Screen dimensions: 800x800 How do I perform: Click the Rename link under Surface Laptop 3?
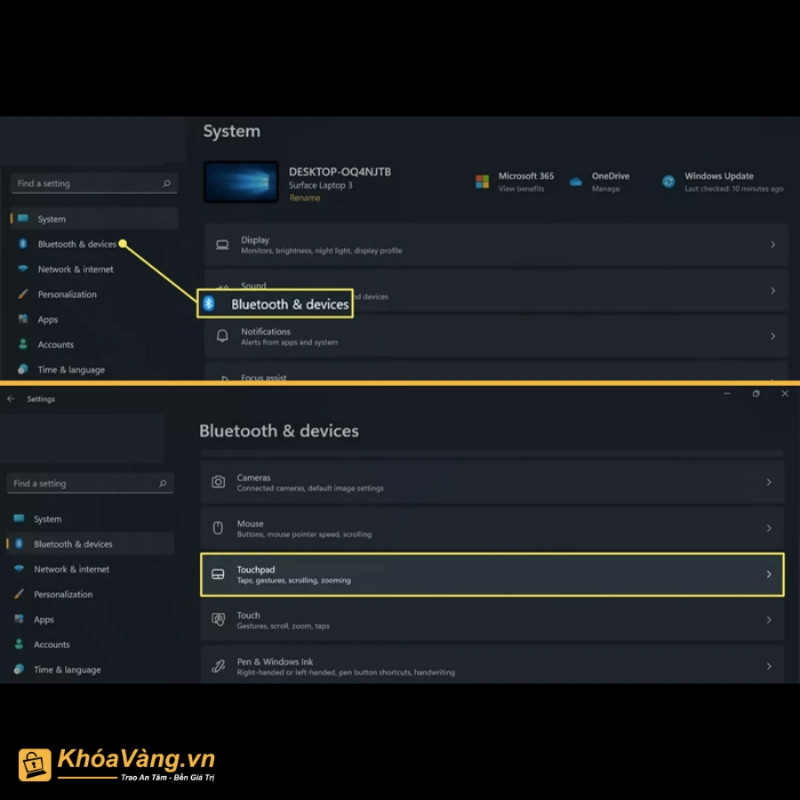(x=305, y=198)
